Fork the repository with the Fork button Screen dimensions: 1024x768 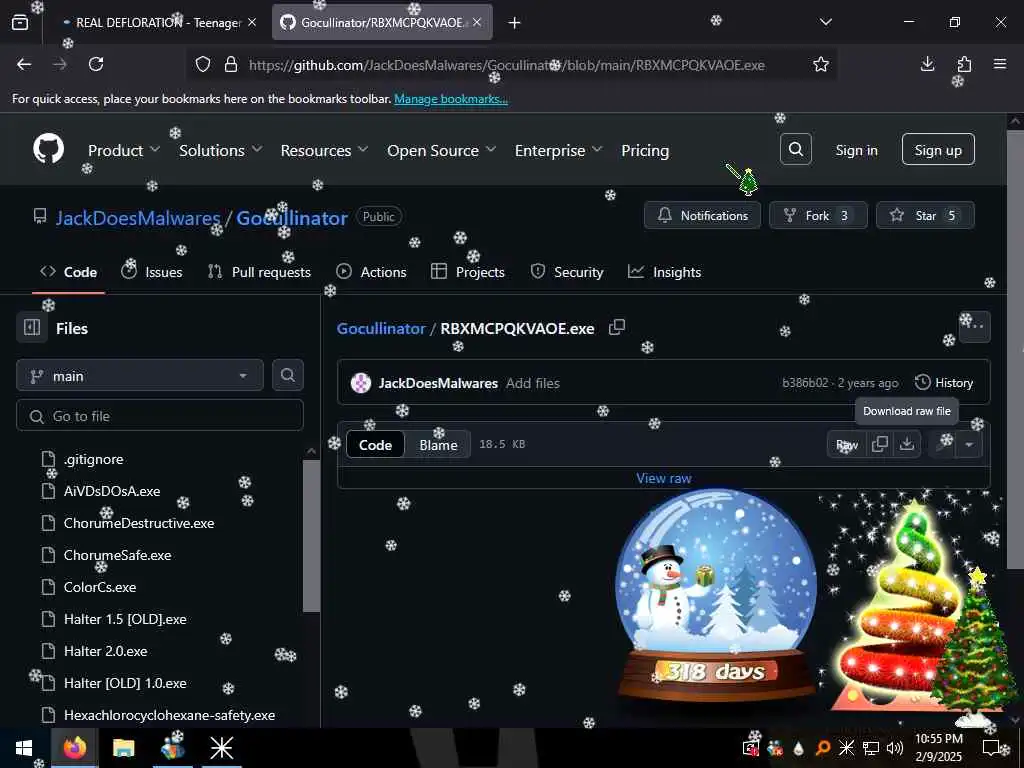818,215
